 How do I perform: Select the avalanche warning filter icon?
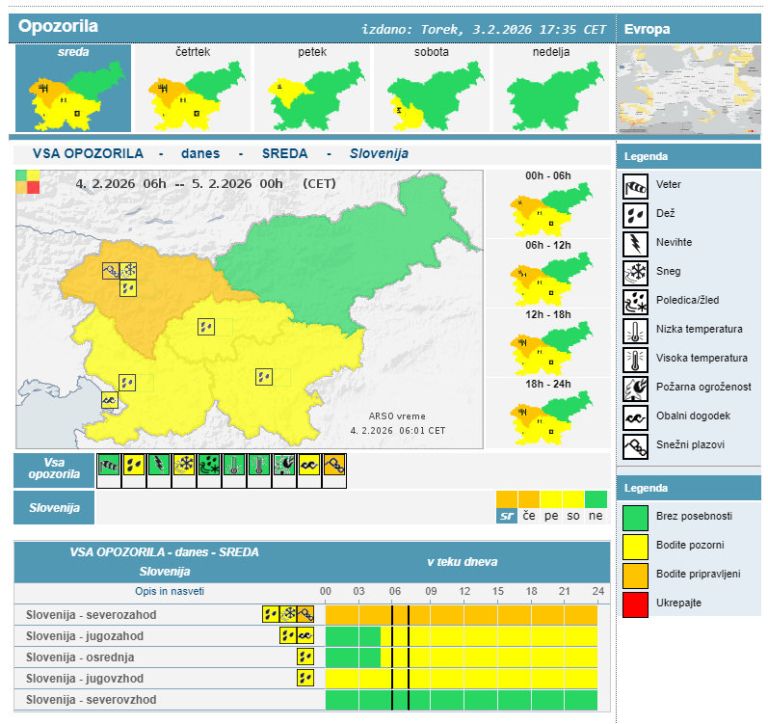point(335,465)
